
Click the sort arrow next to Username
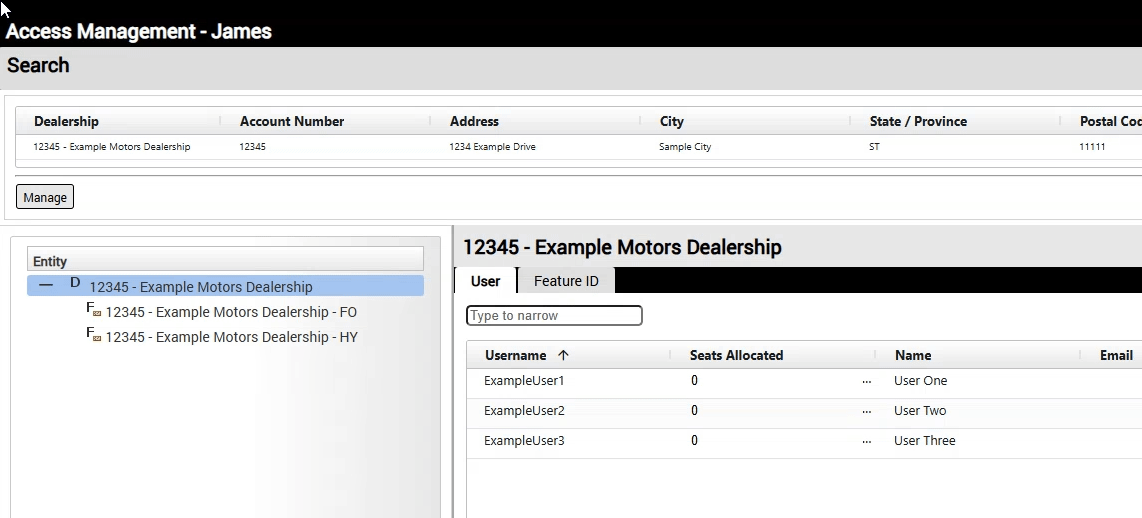coord(563,355)
